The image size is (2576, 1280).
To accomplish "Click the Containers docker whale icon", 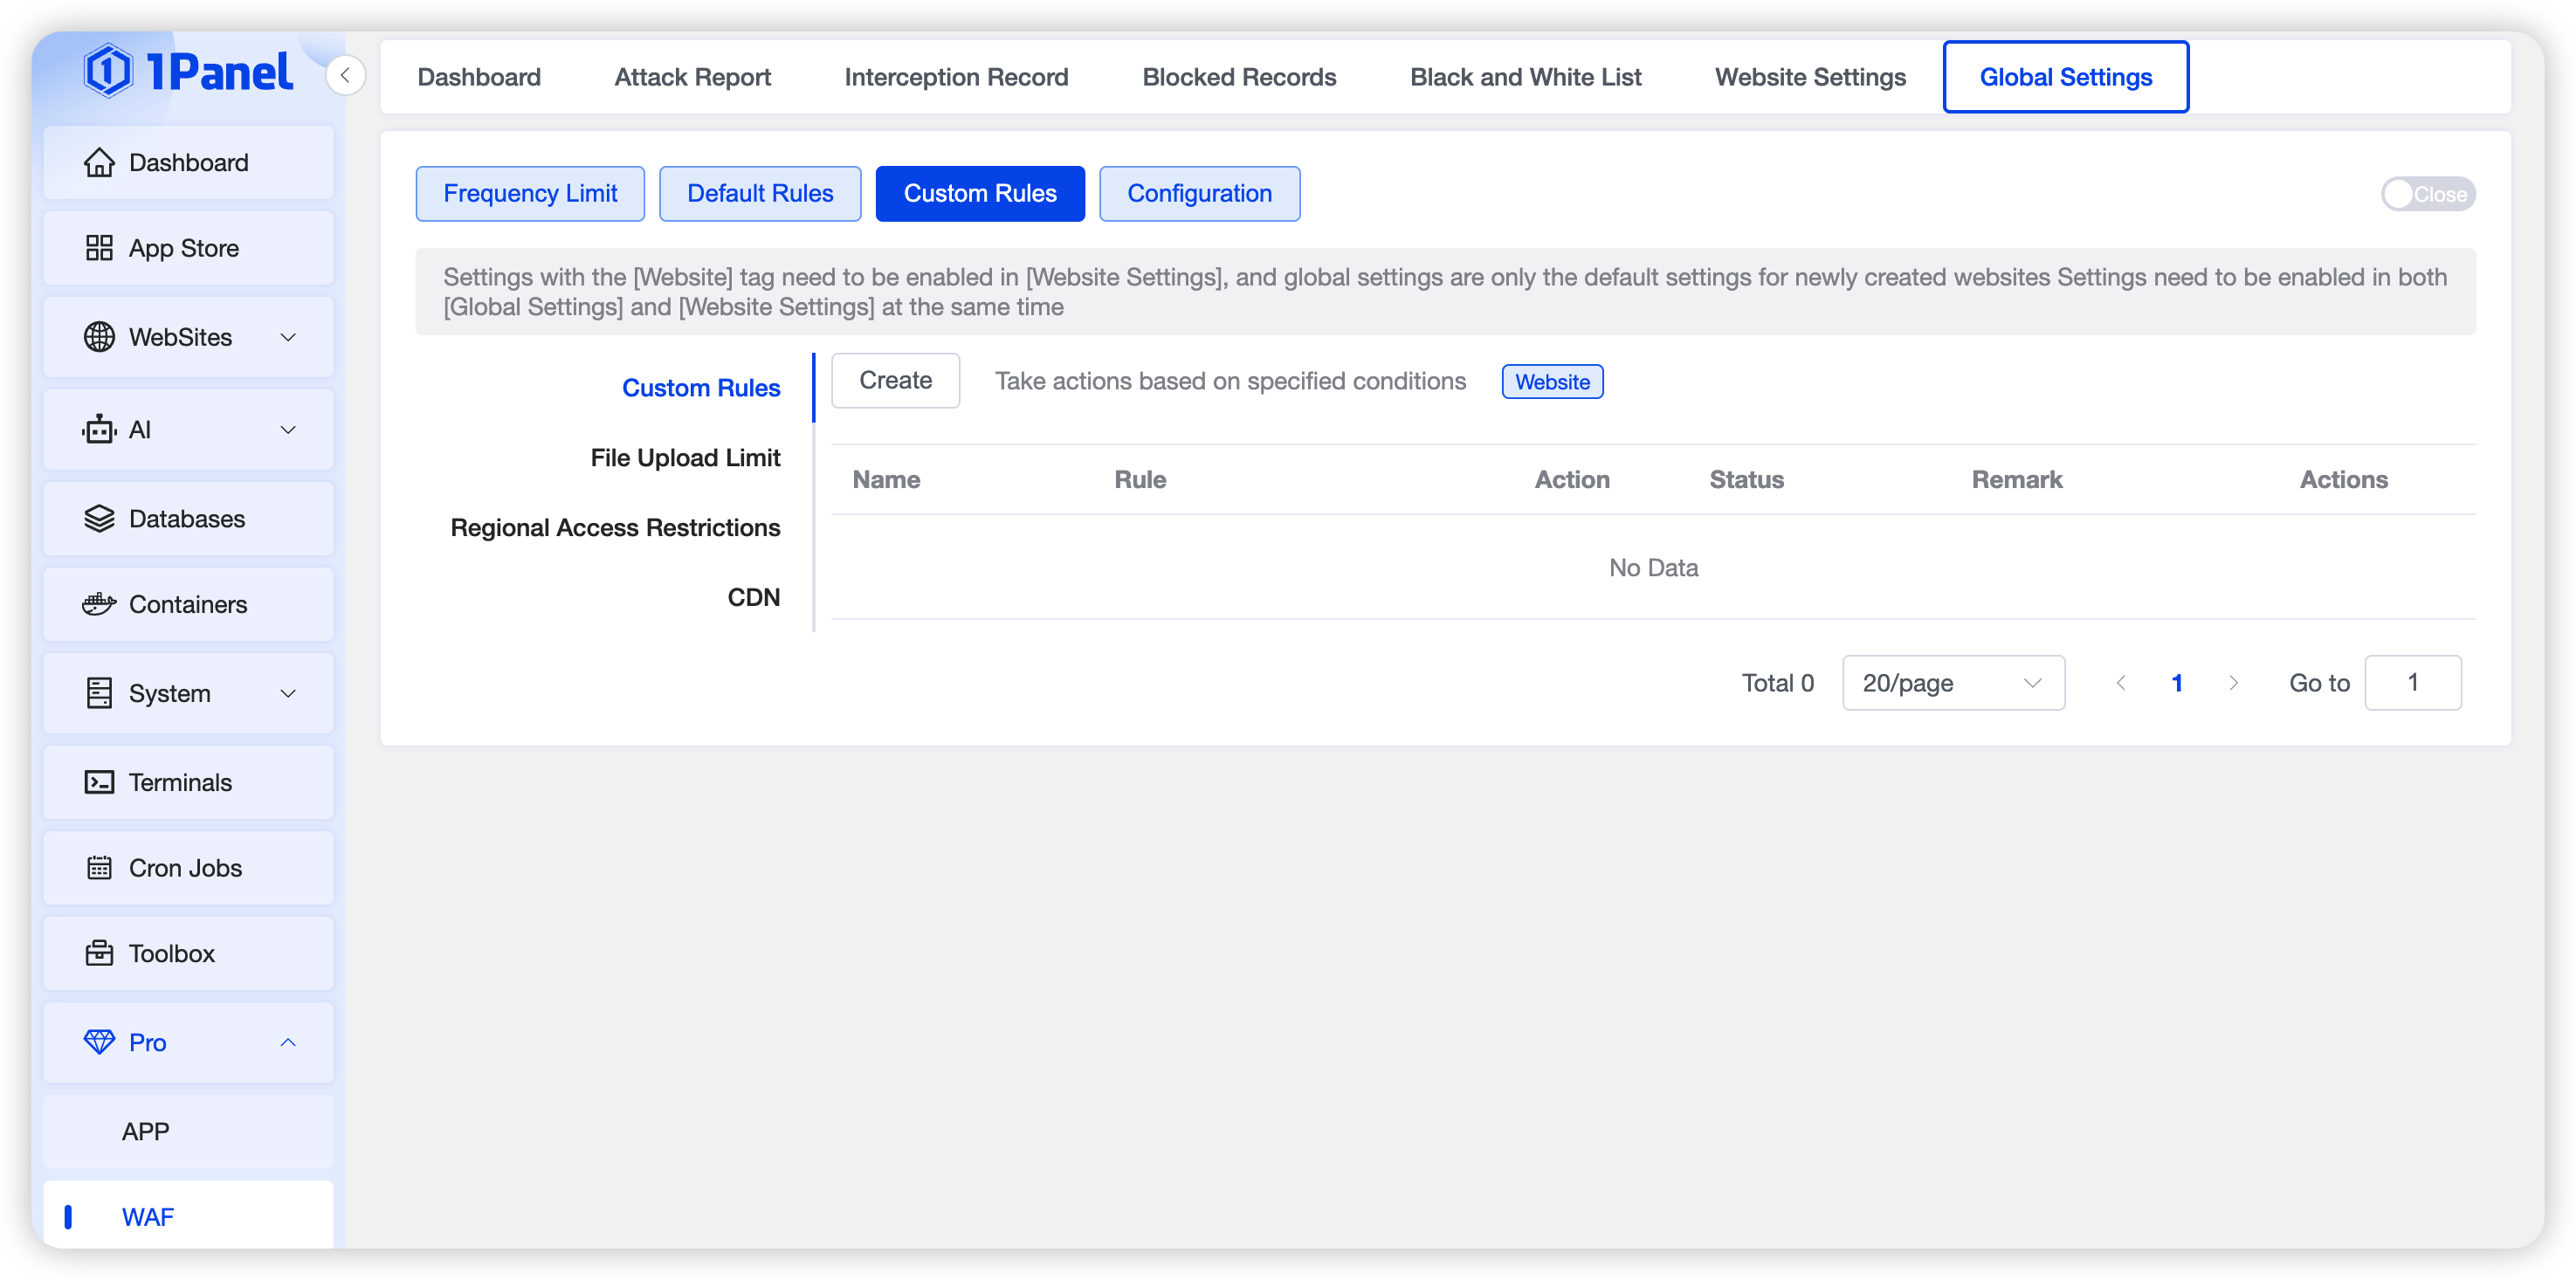I will [99, 604].
